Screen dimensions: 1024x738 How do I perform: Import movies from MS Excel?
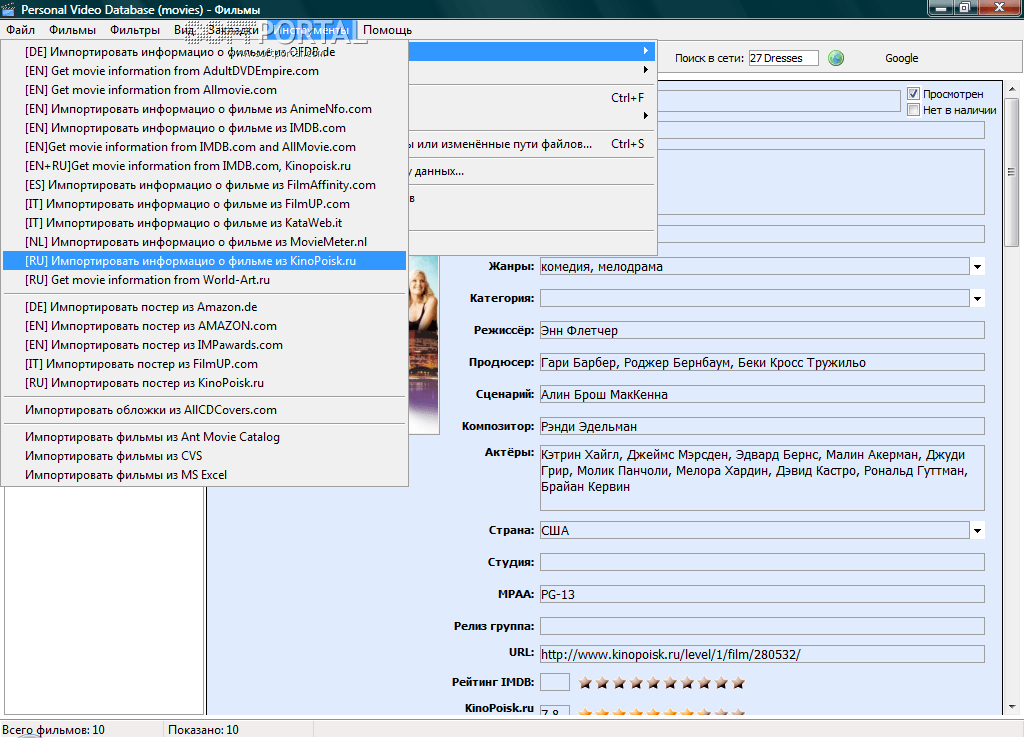click(x=204, y=475)
